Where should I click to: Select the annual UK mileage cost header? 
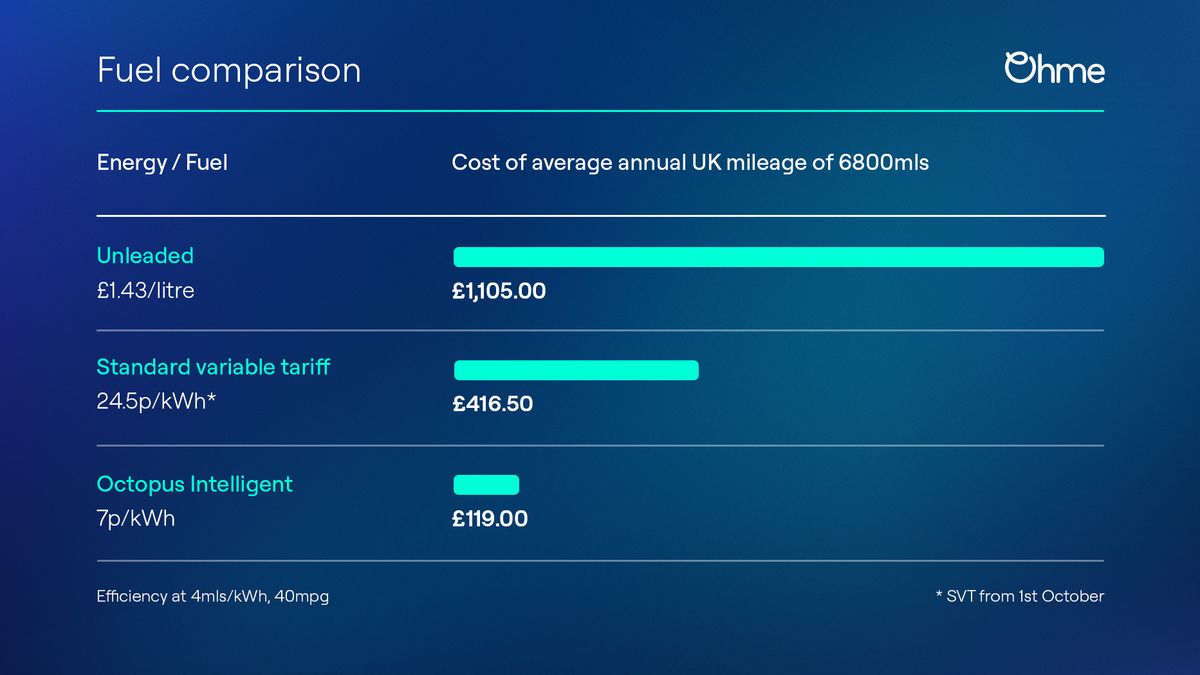pyautogui.click(x=690, y=162)
